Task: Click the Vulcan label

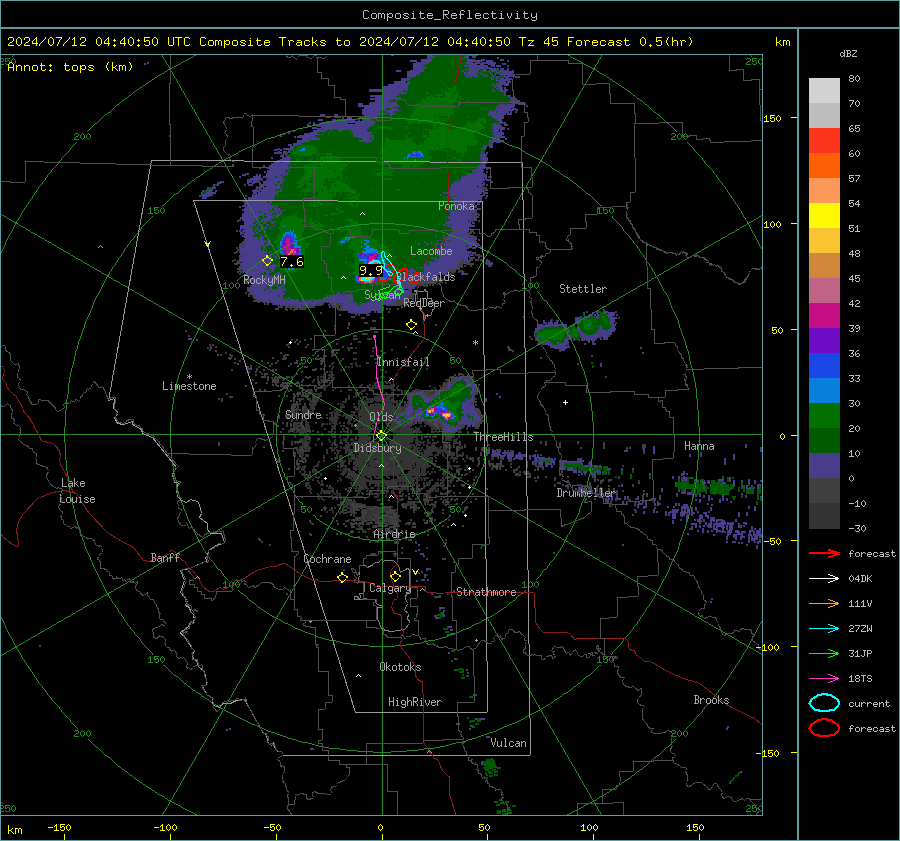Action: [508, 743]
